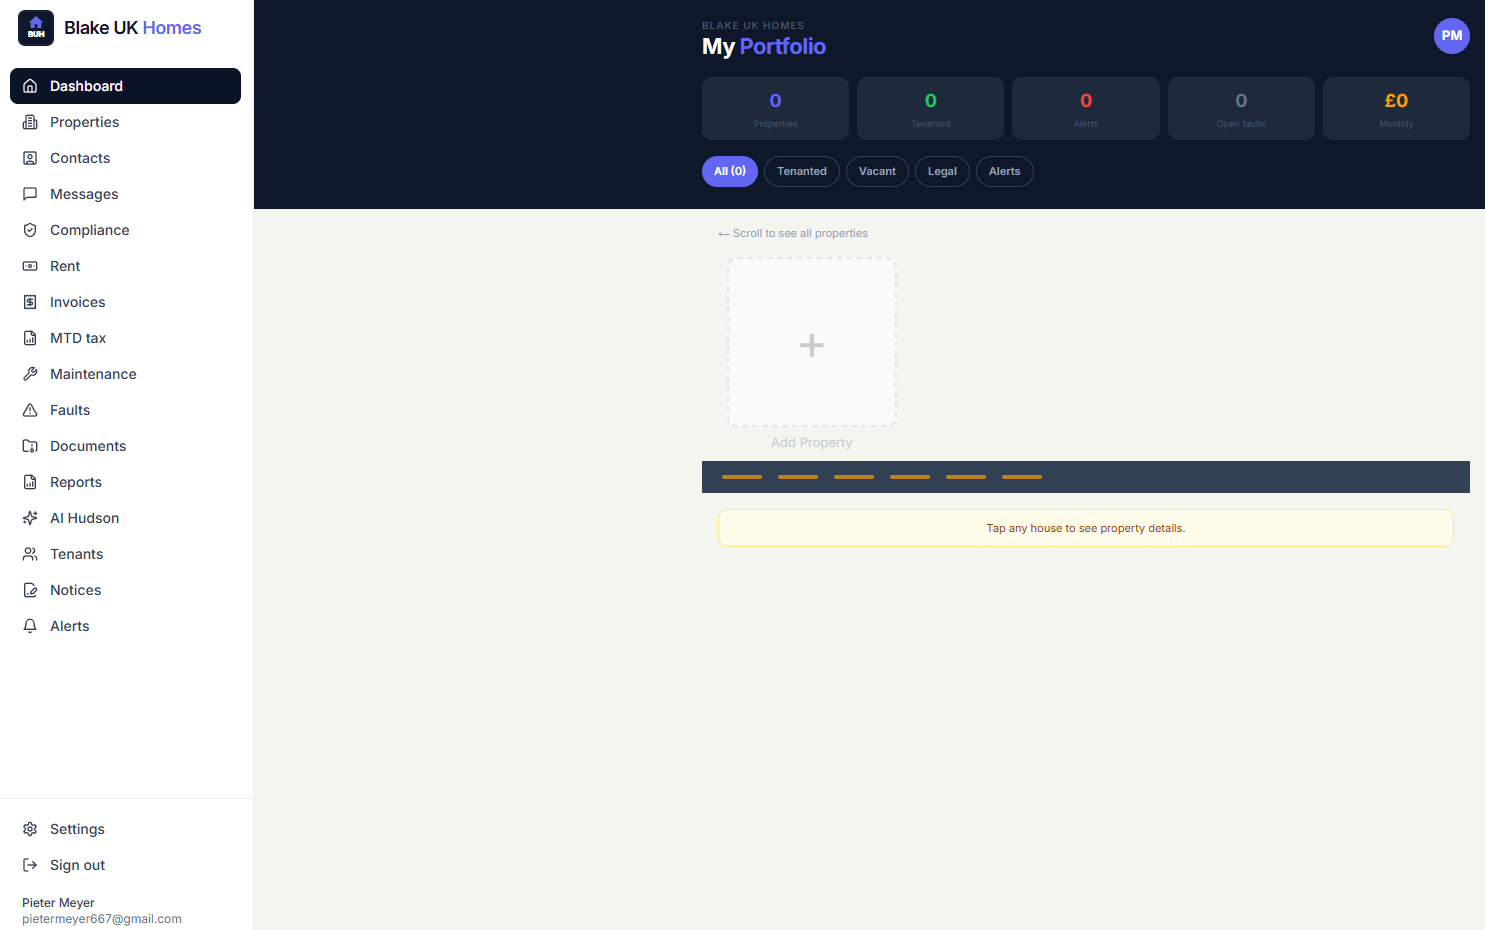This screenshot has width=1485, height=930.
Task: Click the Open faults stat card
Action: [x=1241, y=109]
